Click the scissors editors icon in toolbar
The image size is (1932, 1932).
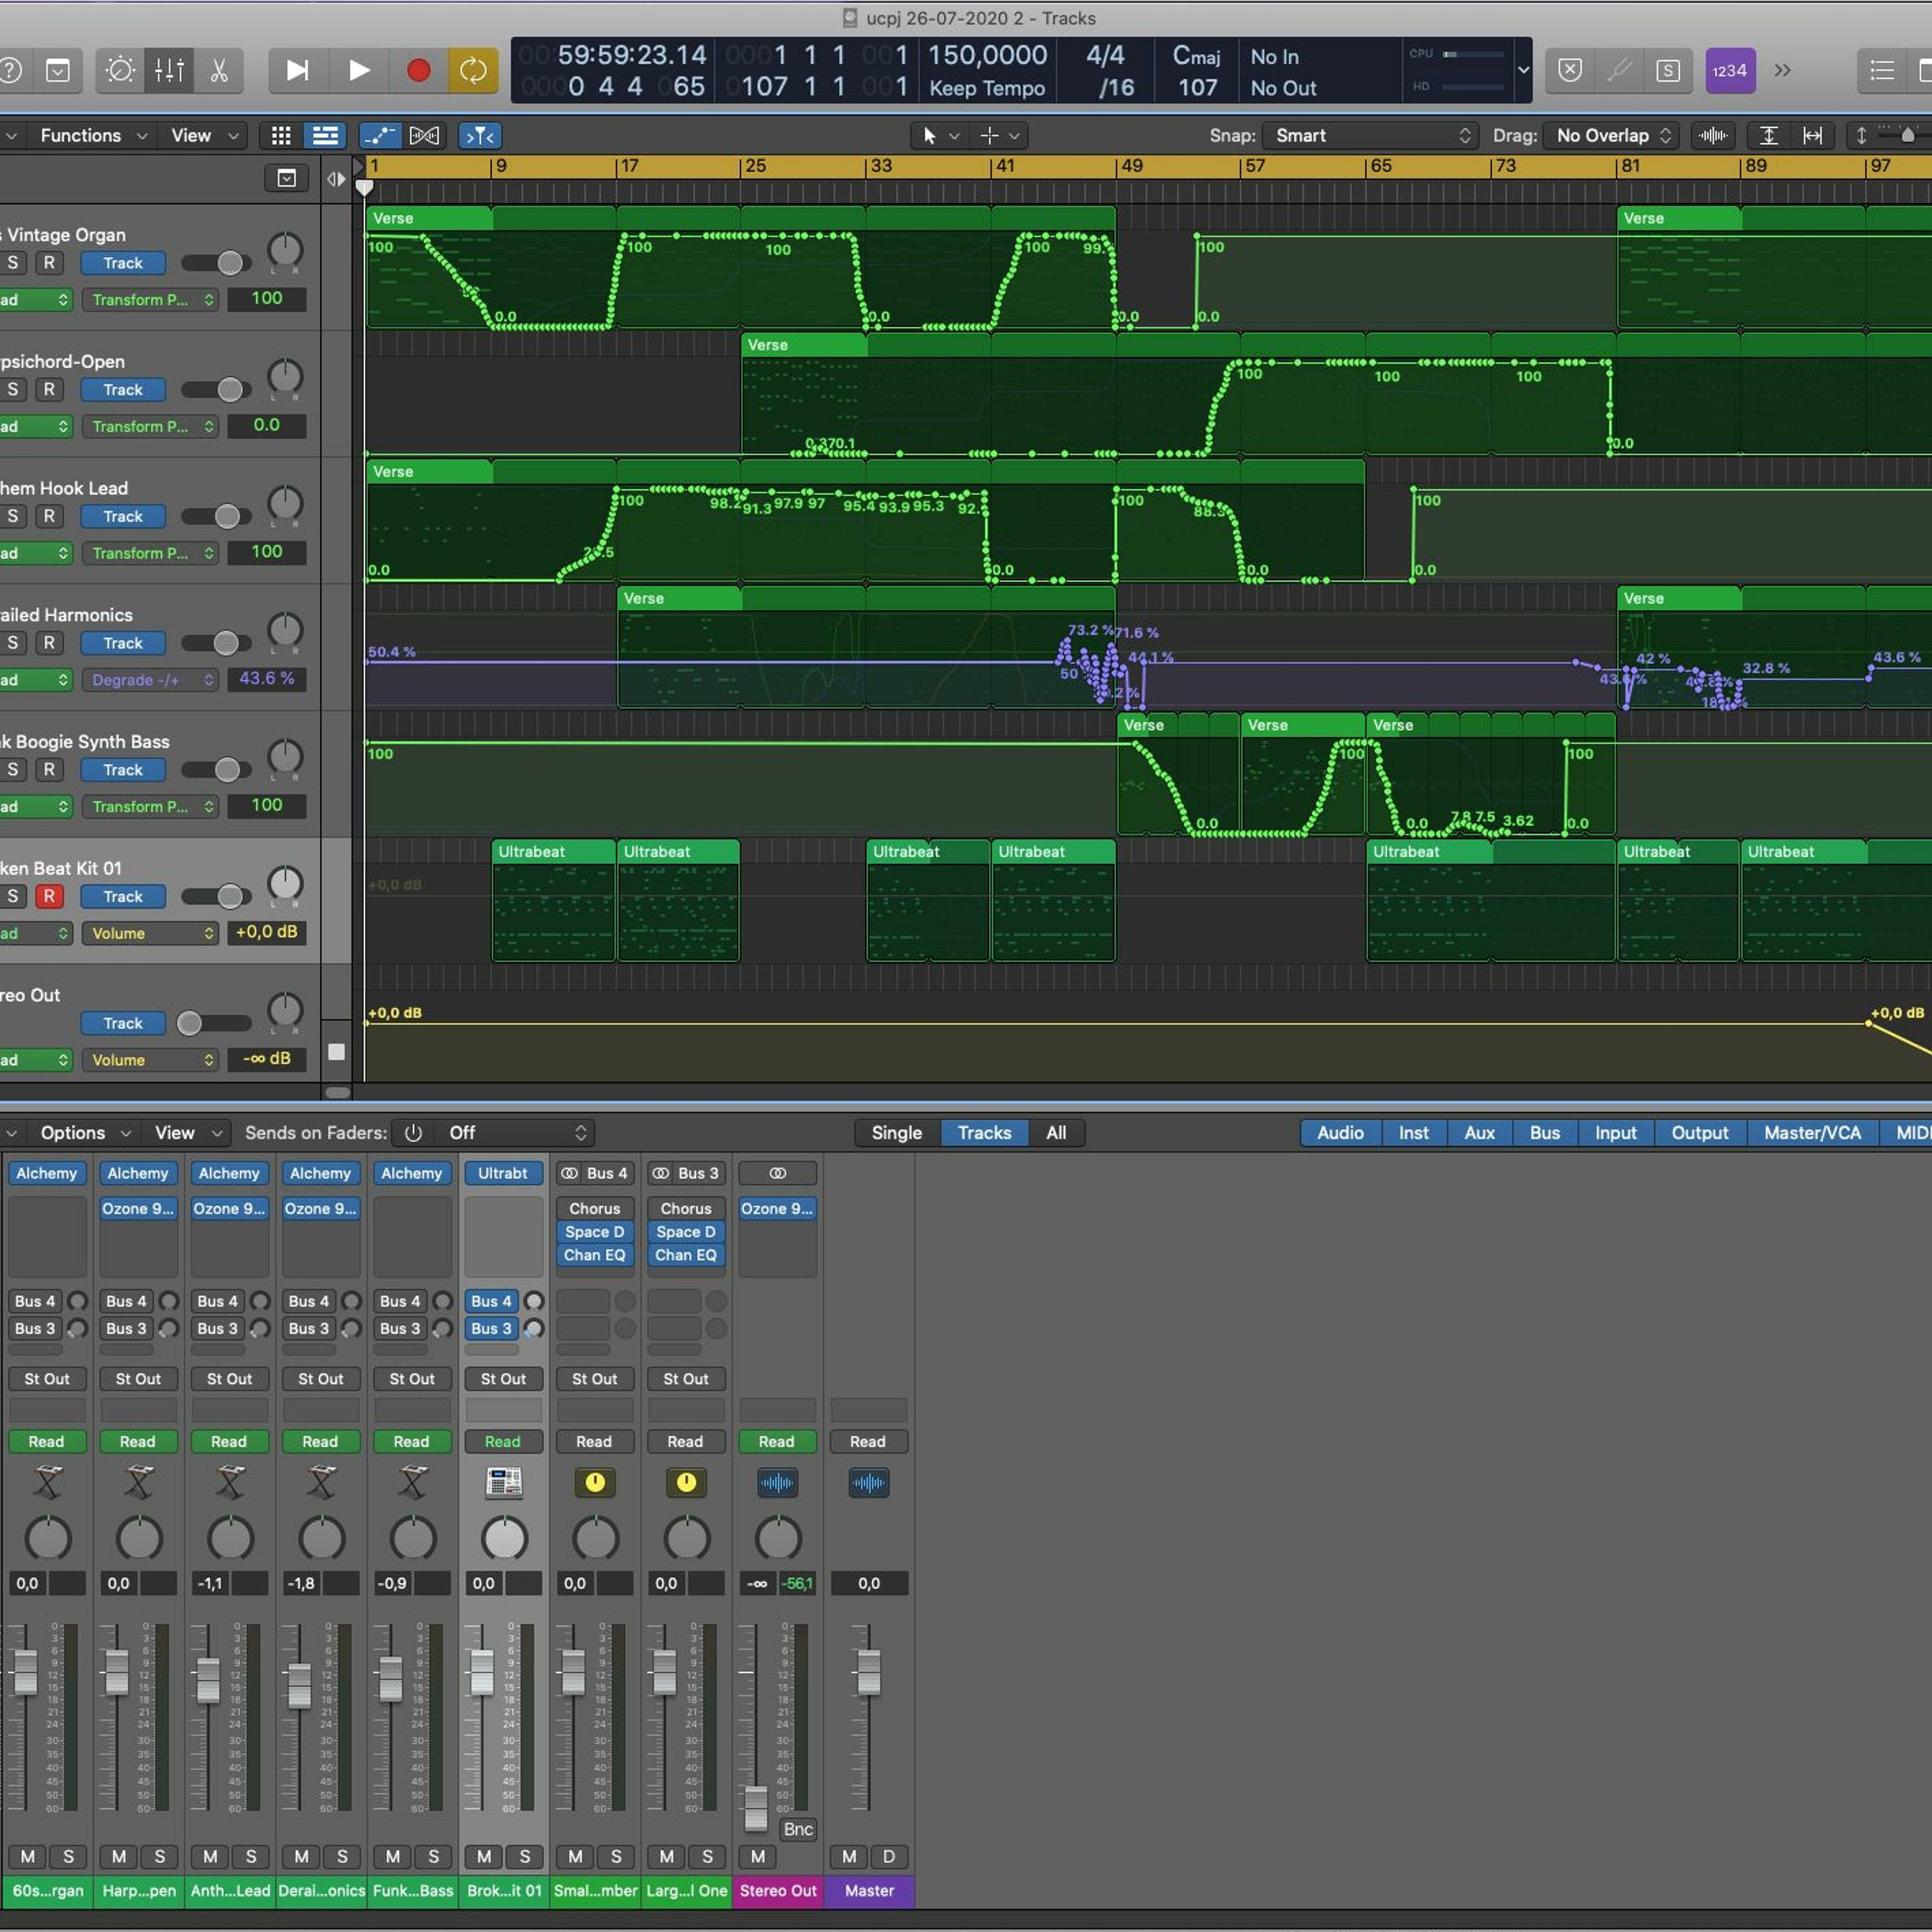click(x=219, y=71)
